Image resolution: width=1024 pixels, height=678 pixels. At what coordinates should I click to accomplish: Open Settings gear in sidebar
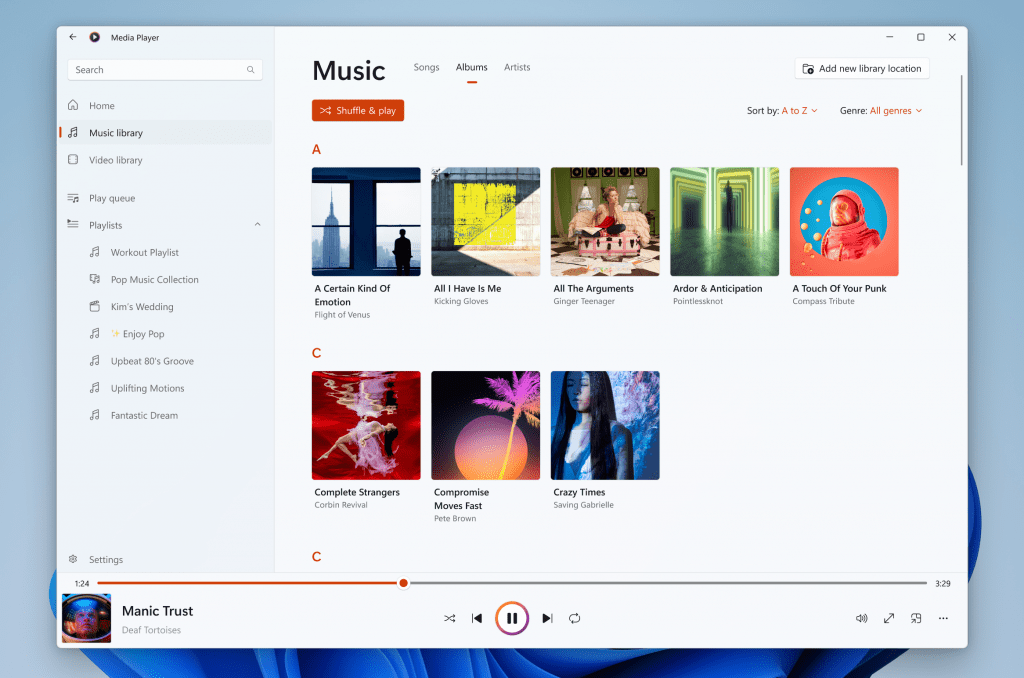pos(73,559)
